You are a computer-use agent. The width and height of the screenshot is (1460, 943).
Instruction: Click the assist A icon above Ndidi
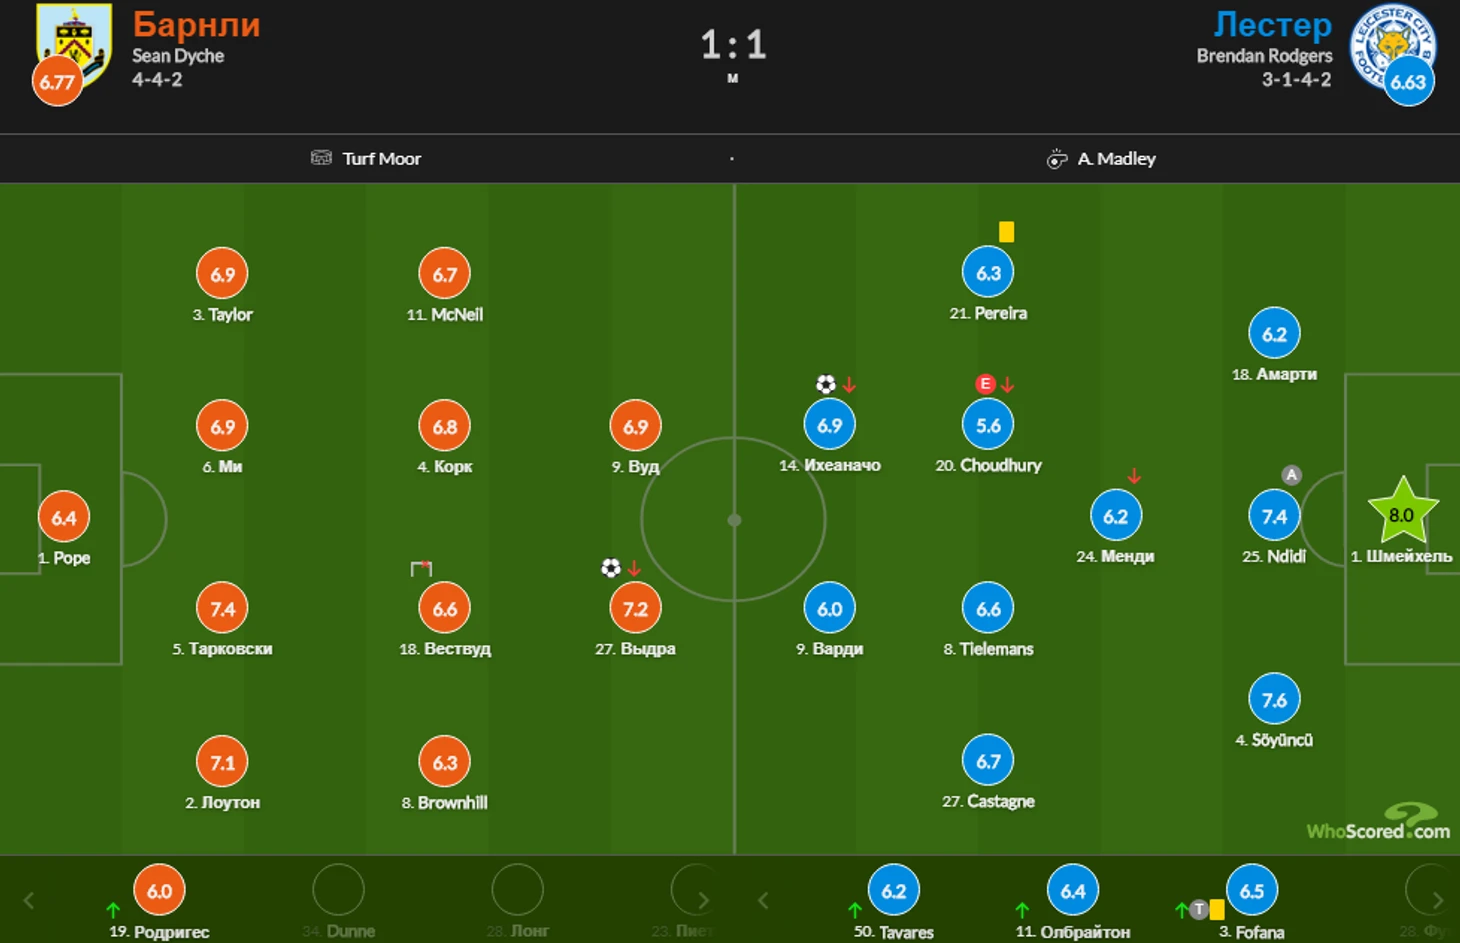(1292, 475)
